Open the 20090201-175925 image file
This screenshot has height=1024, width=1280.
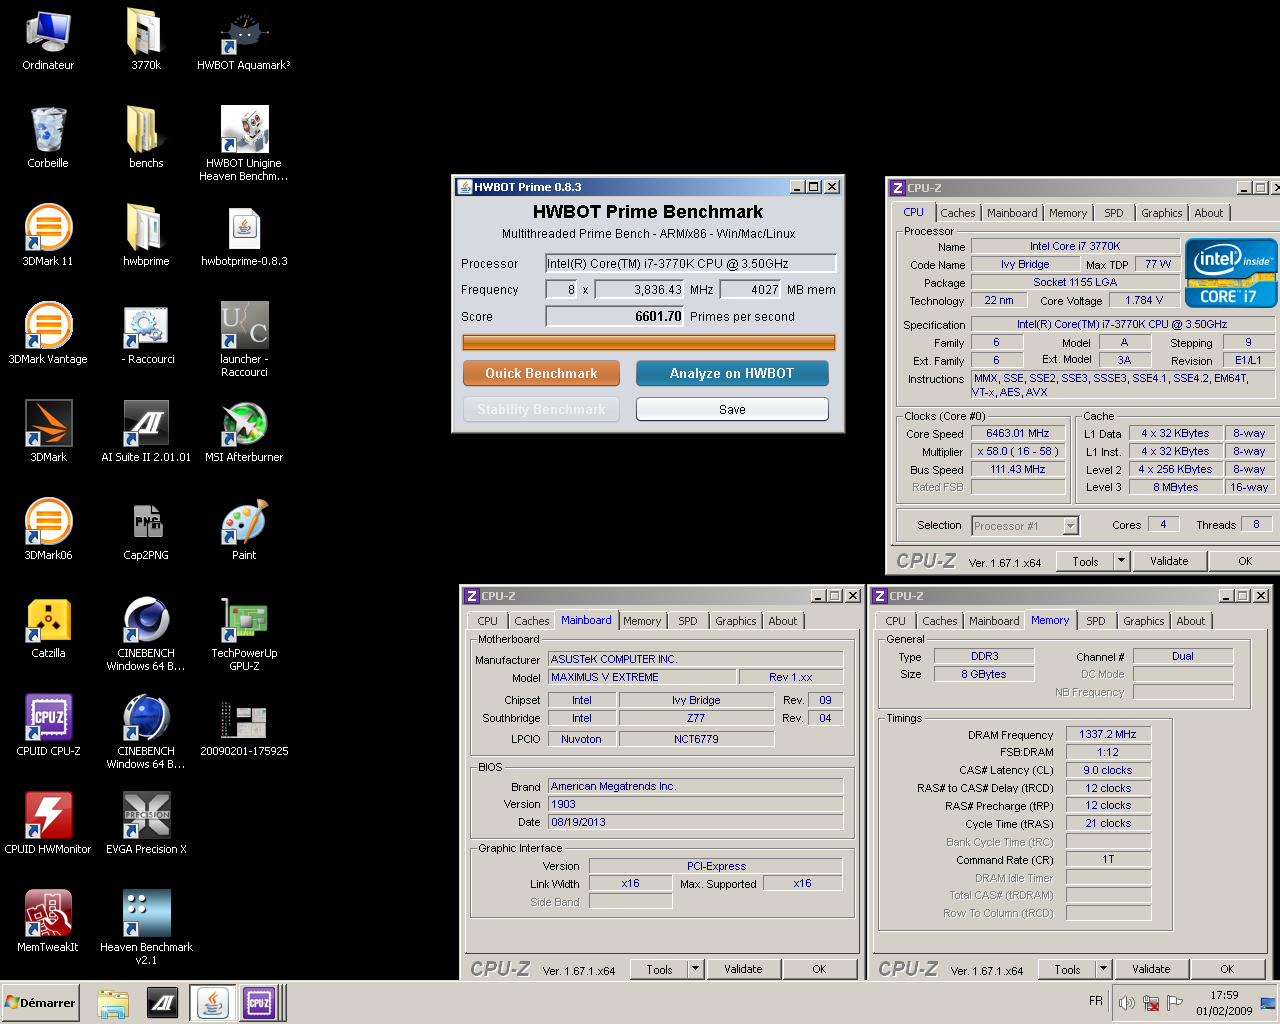(244, 726)
